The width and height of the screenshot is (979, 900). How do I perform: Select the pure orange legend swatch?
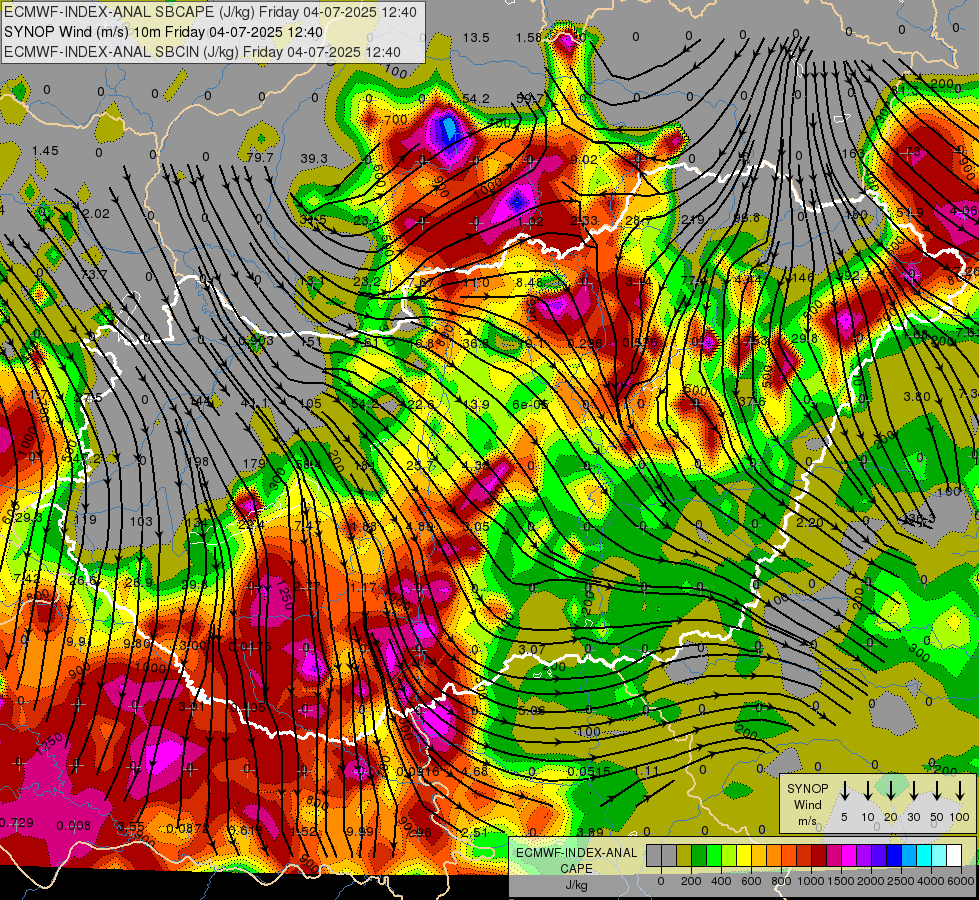coord(774,855)
